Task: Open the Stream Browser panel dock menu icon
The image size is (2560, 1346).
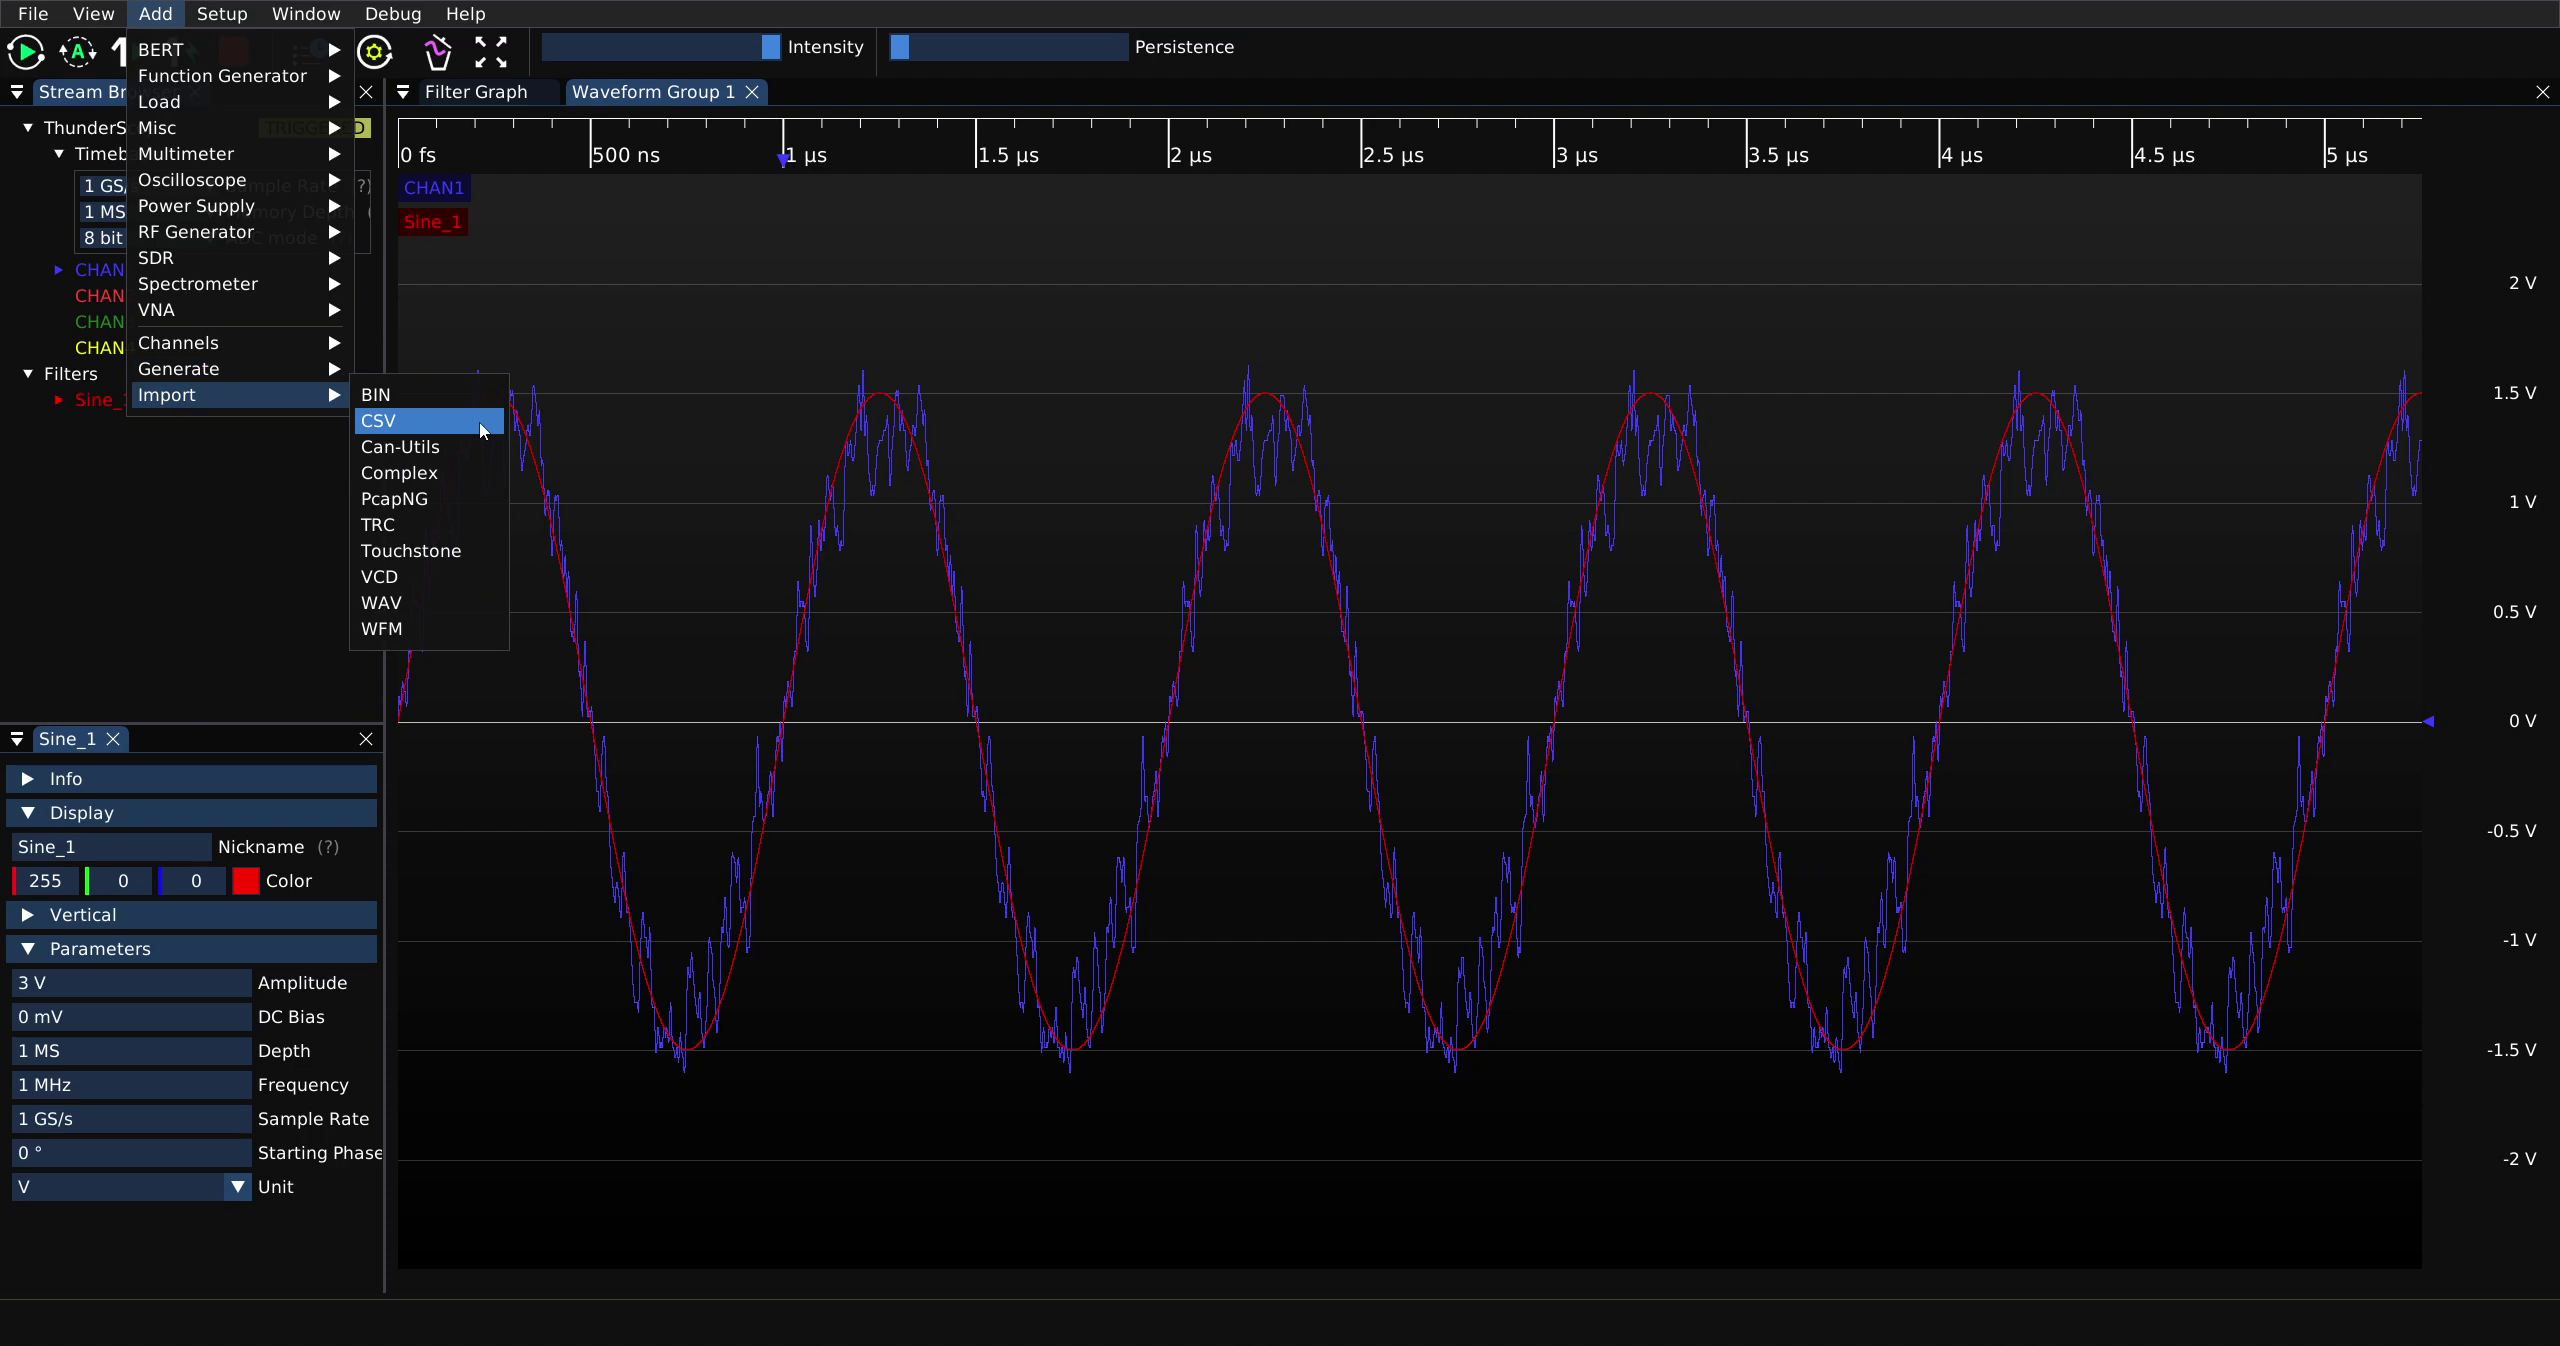Action: pos(17,92)
